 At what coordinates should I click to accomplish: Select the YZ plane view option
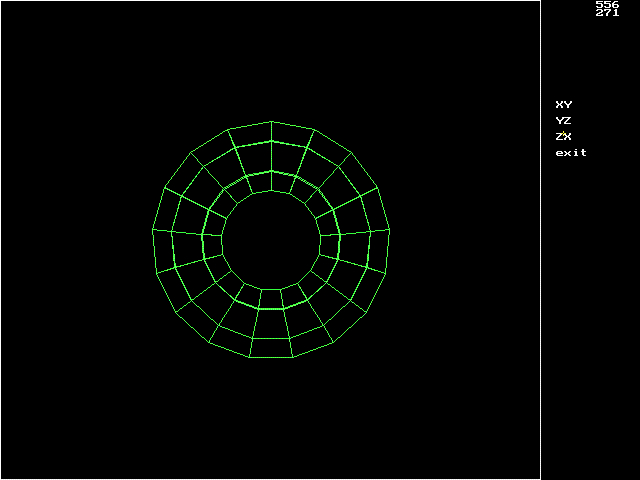(563, 120)
